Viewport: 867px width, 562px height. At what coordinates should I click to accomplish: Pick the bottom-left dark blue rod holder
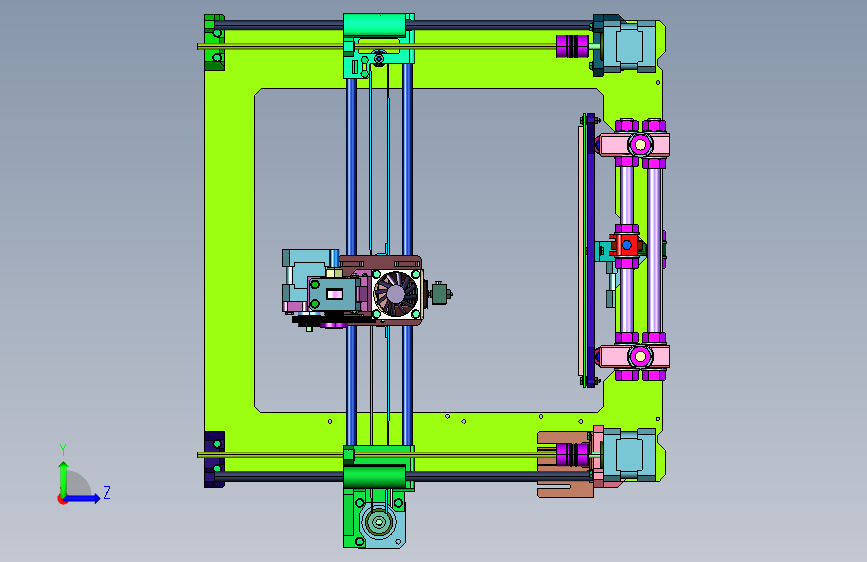215,459
